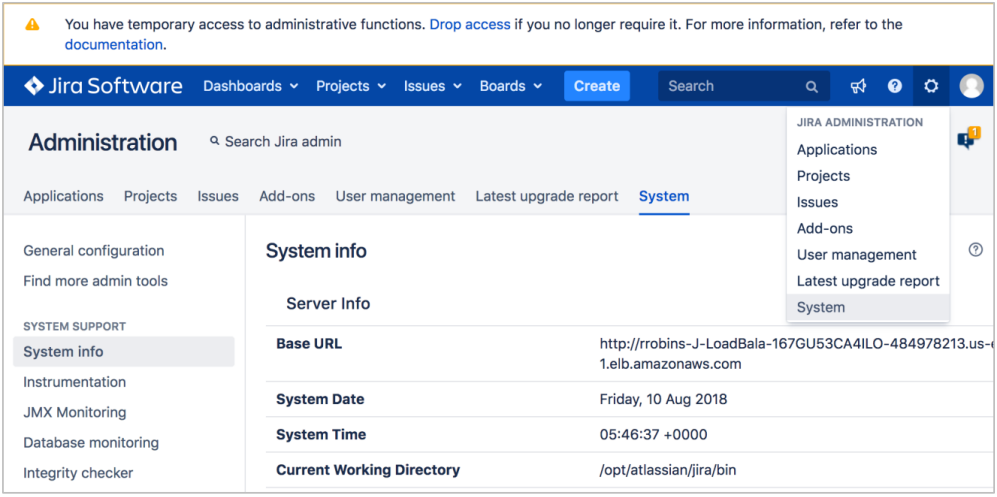This screenshot has height=497, width=997.
Task: Choose Projects in the gear dropdown menu
Action: pos(868,176)
